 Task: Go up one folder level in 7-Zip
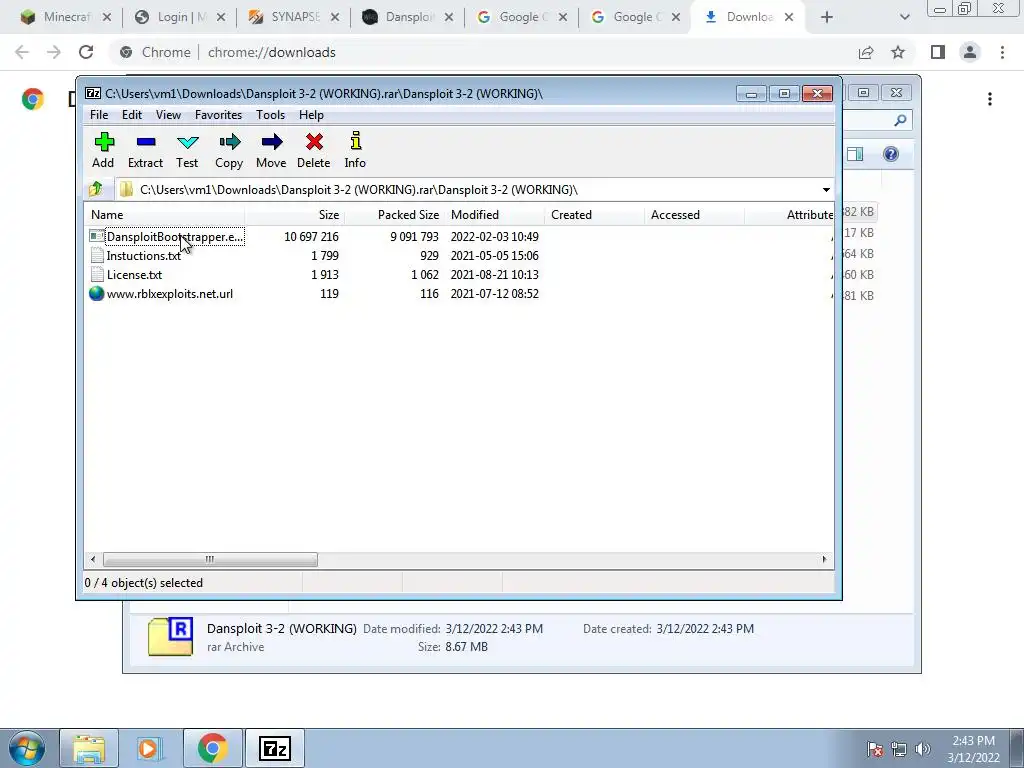pyautogui.click(x=96, y=189)
